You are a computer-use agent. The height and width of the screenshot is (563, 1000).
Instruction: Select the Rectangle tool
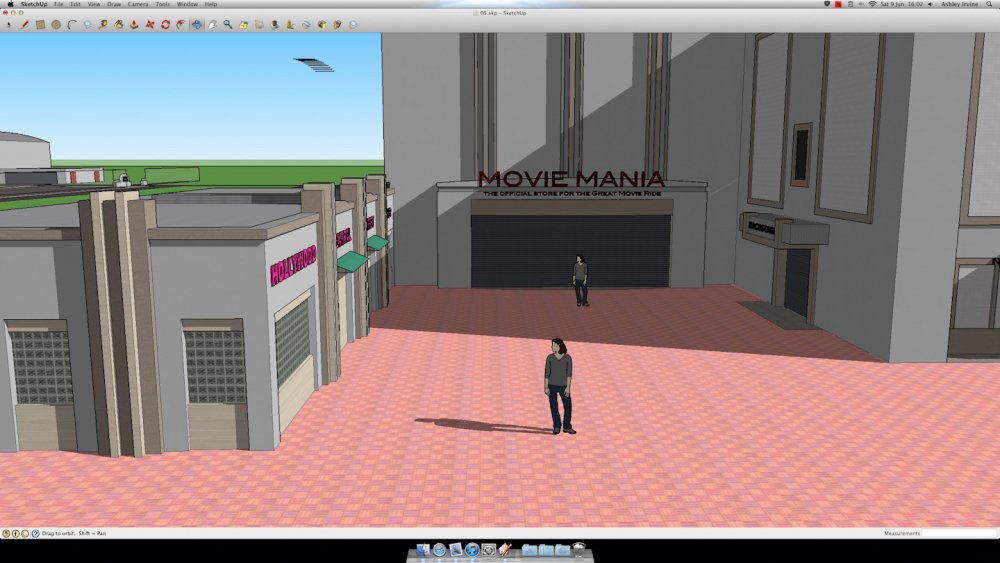coord(40,25)
